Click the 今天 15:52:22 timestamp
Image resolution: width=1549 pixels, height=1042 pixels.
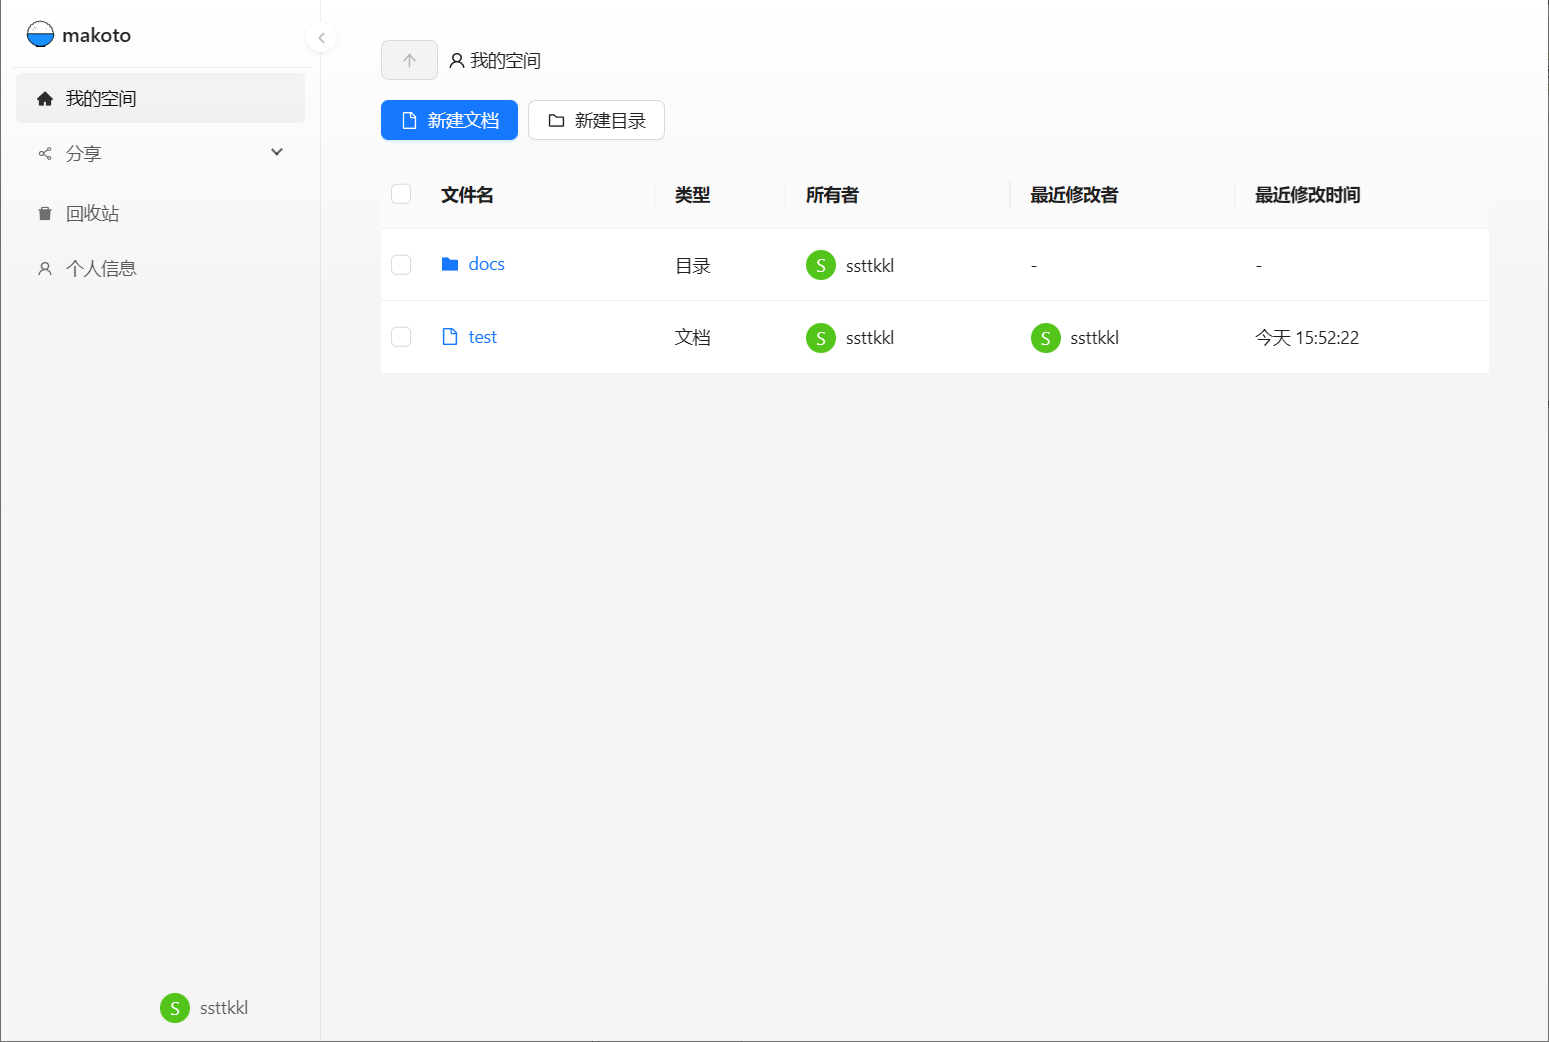1307,338
